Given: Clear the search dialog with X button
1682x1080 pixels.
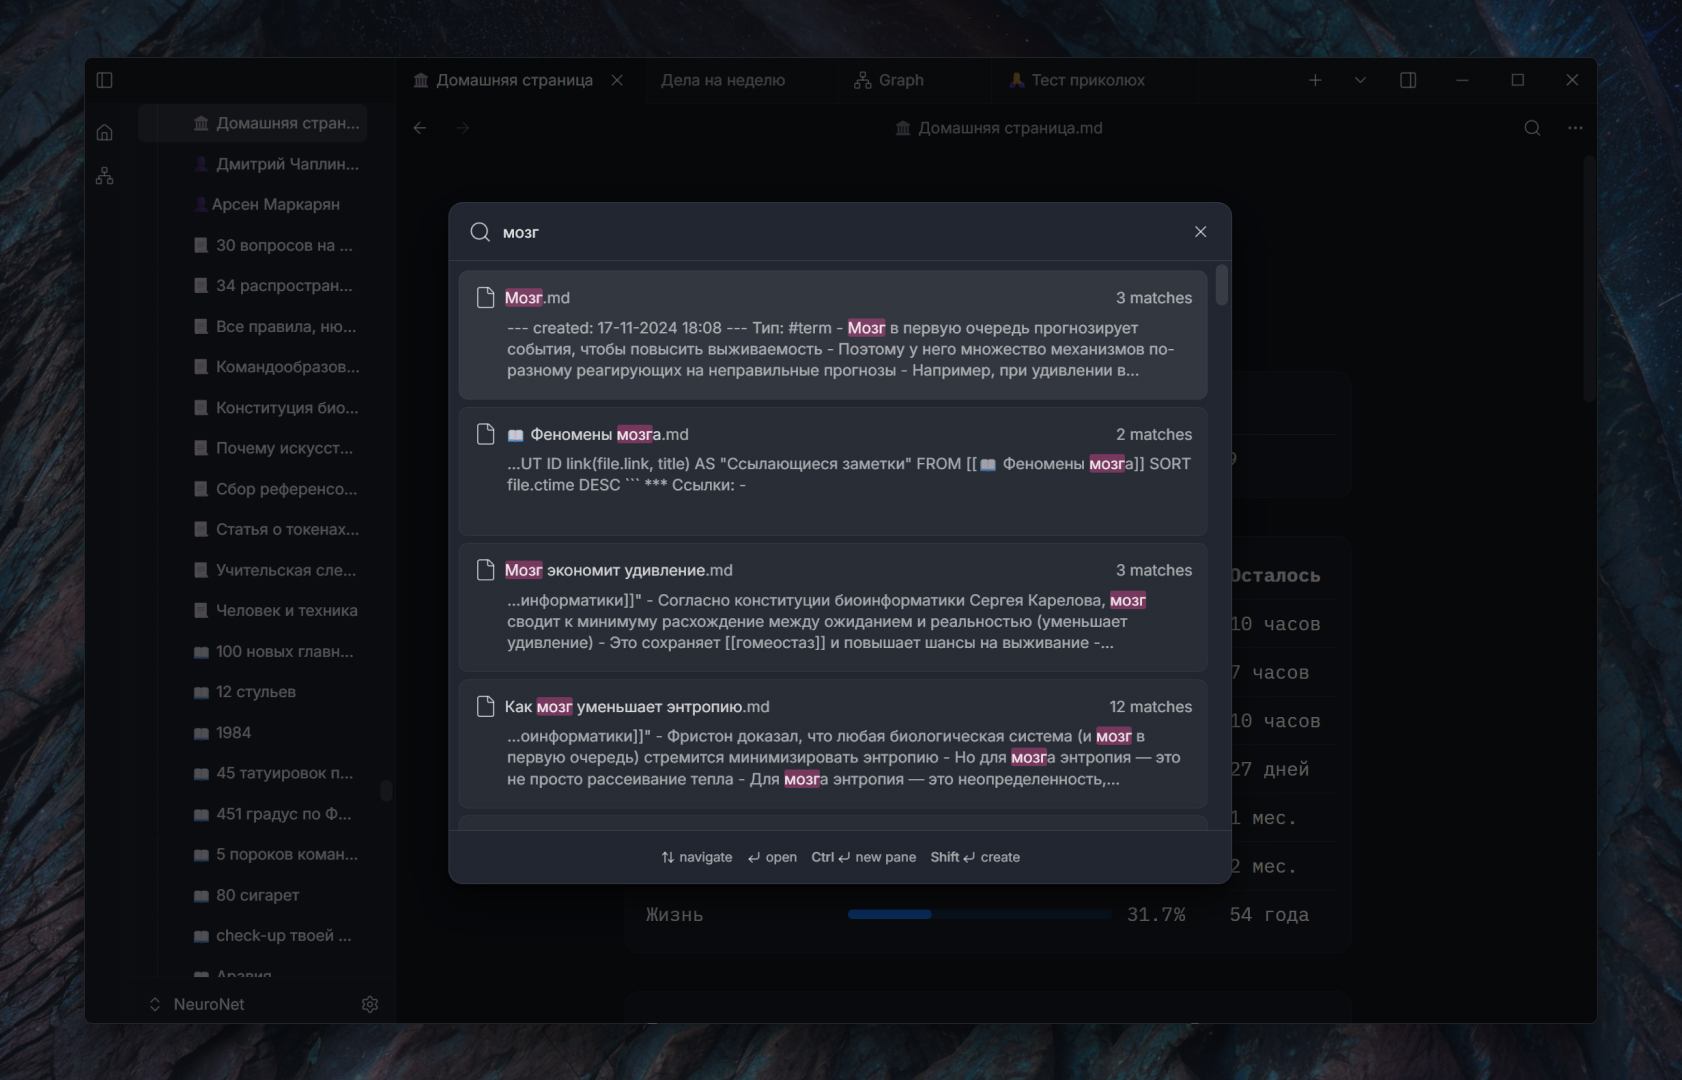Looking at the screenshot, I should coord(1200,232).
